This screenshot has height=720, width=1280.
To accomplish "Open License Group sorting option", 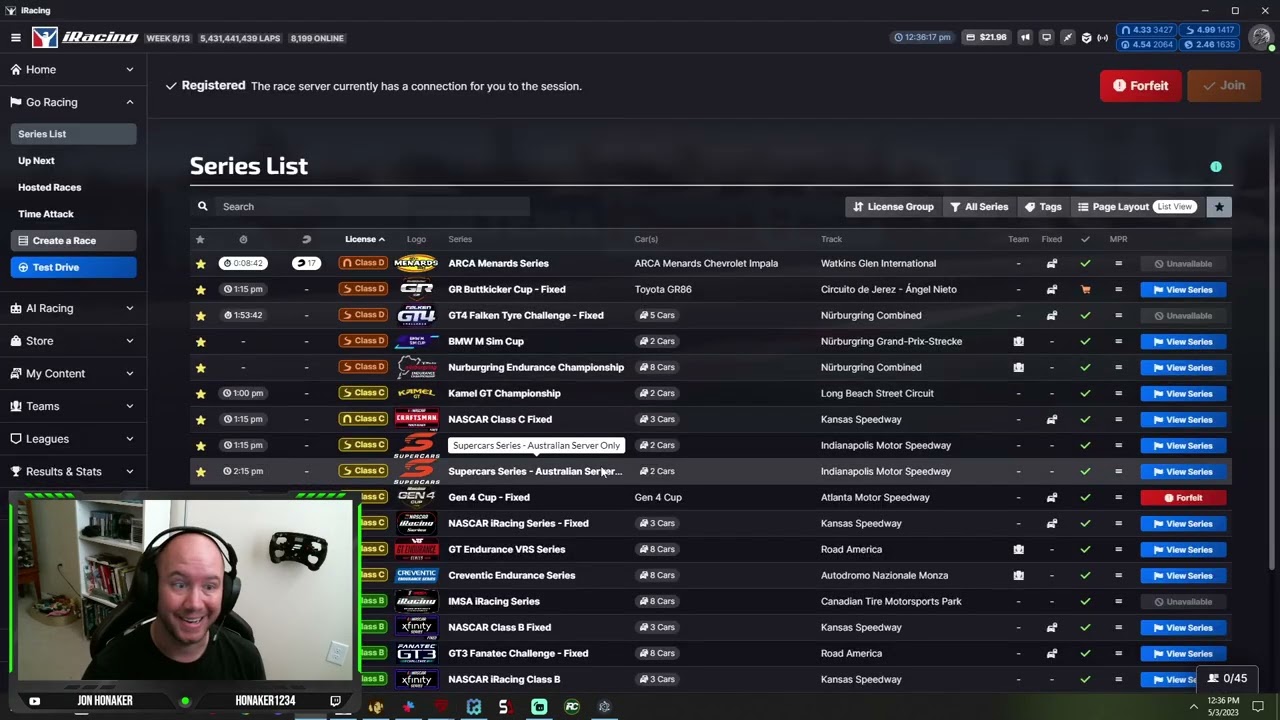I will [x=893, y=207].
